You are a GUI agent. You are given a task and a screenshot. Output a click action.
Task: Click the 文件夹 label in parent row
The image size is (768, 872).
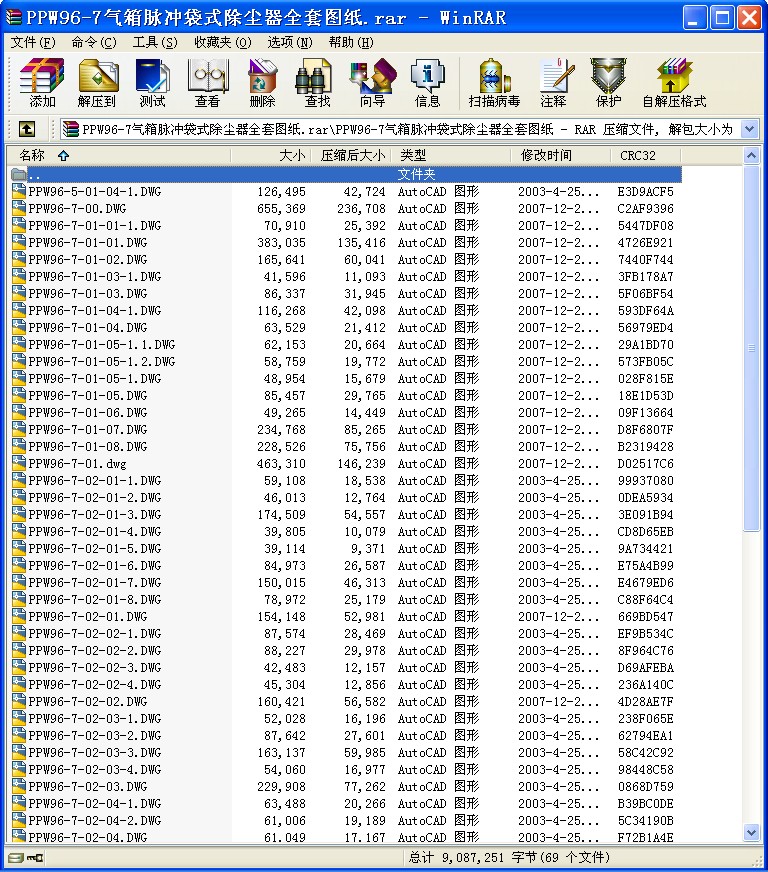coord(417,175)
